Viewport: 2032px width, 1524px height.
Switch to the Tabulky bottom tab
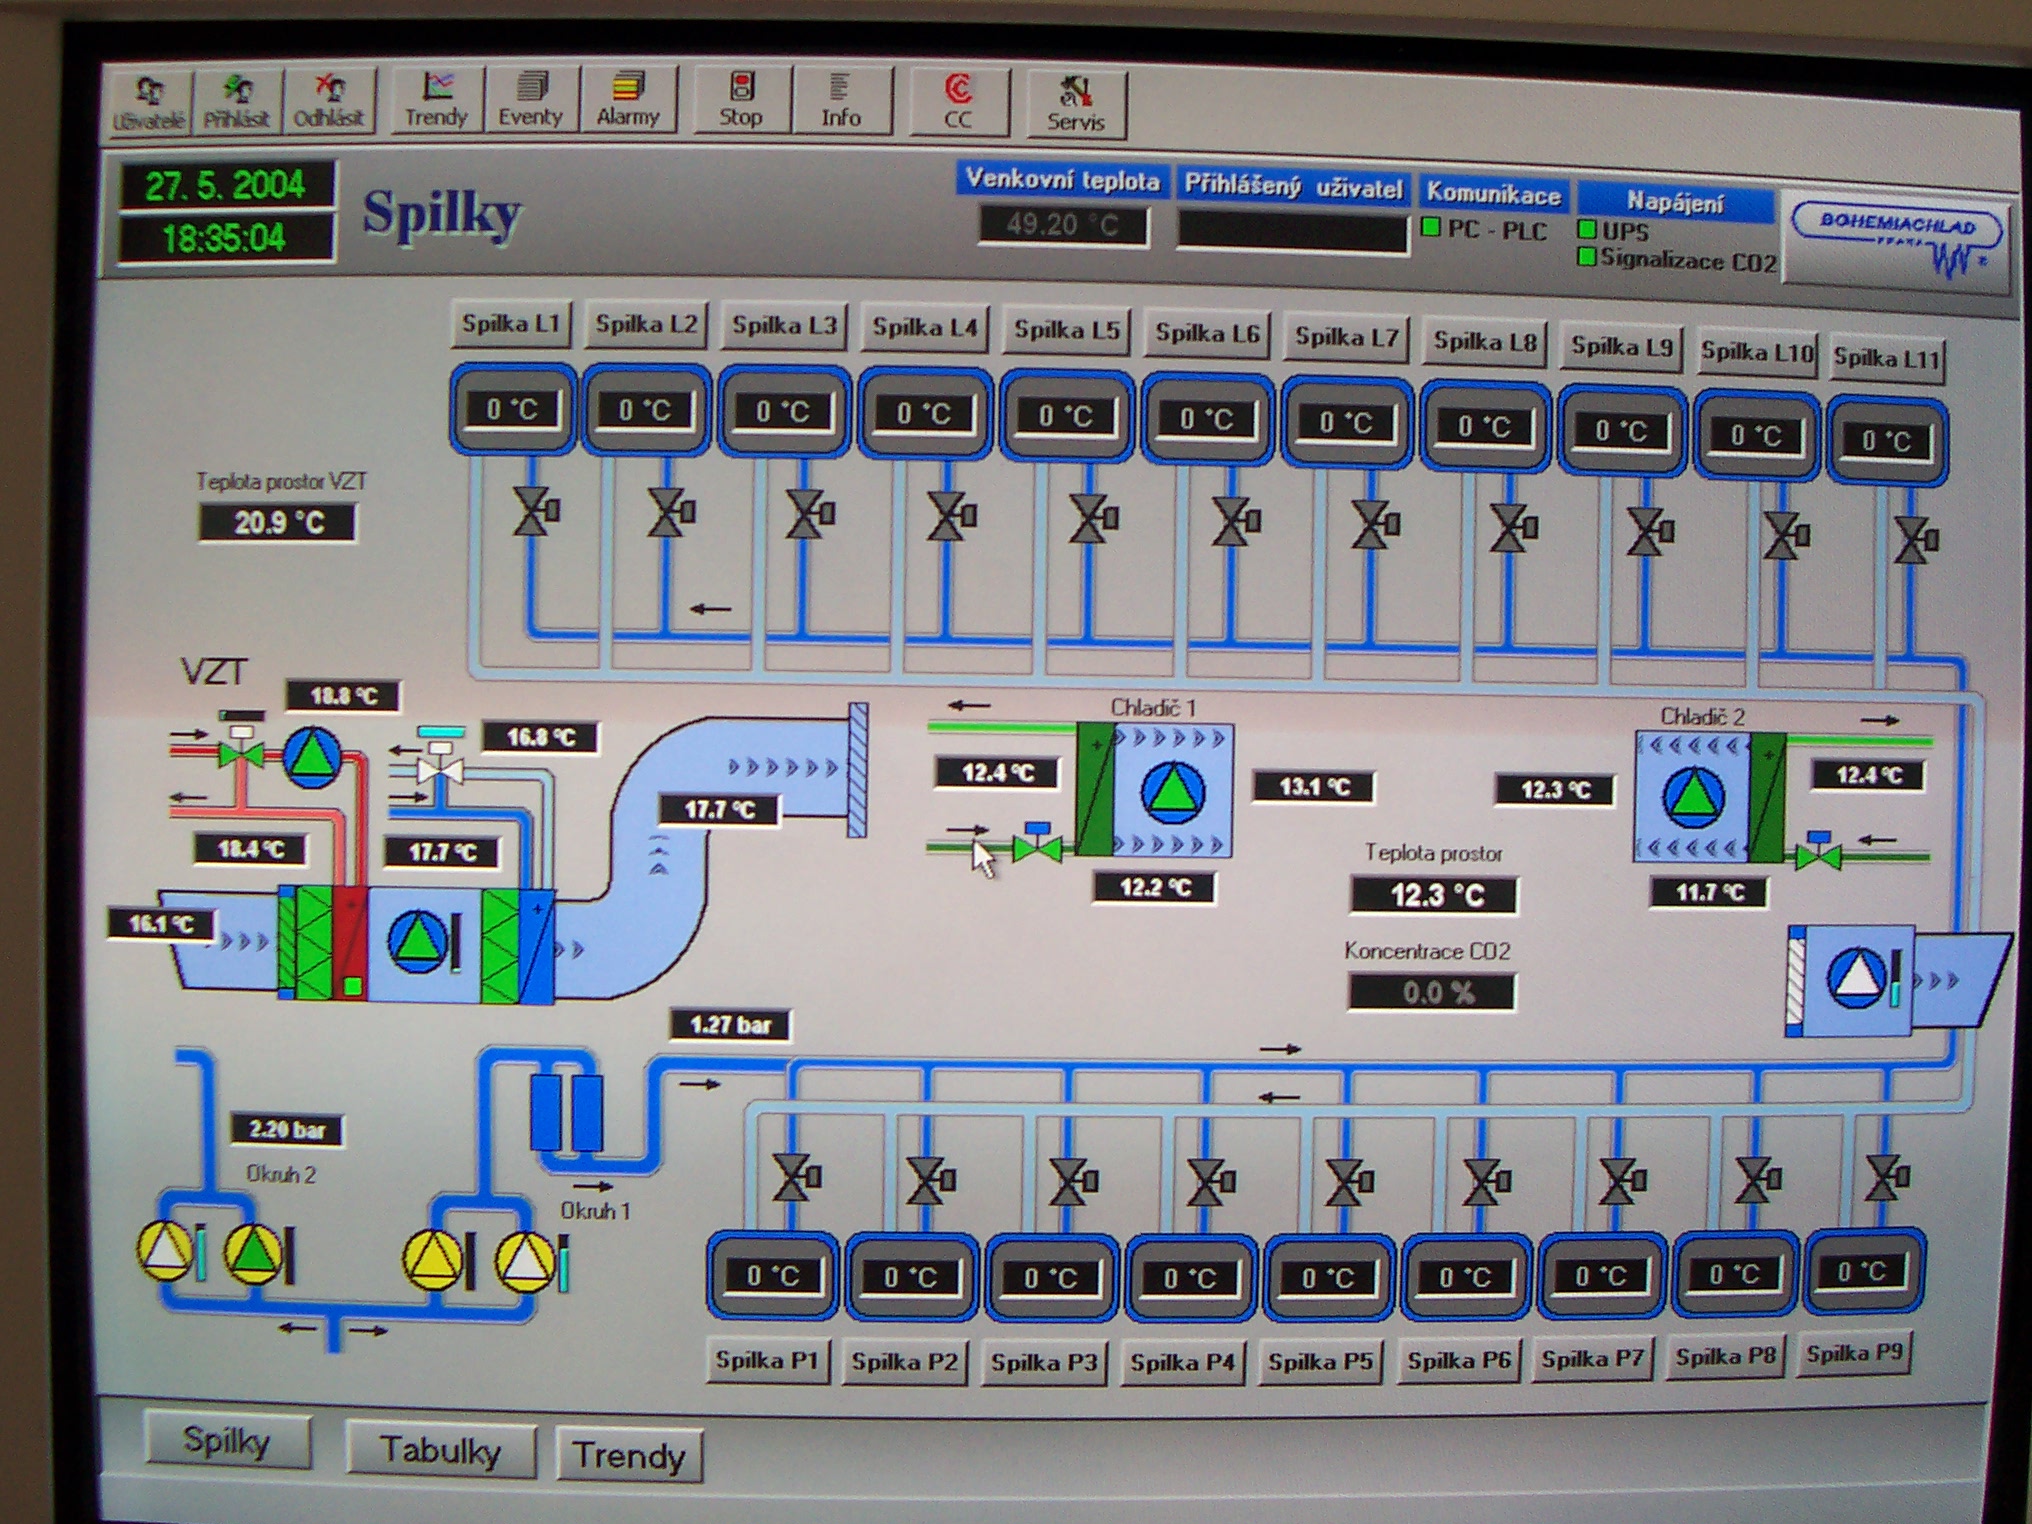441,1450
